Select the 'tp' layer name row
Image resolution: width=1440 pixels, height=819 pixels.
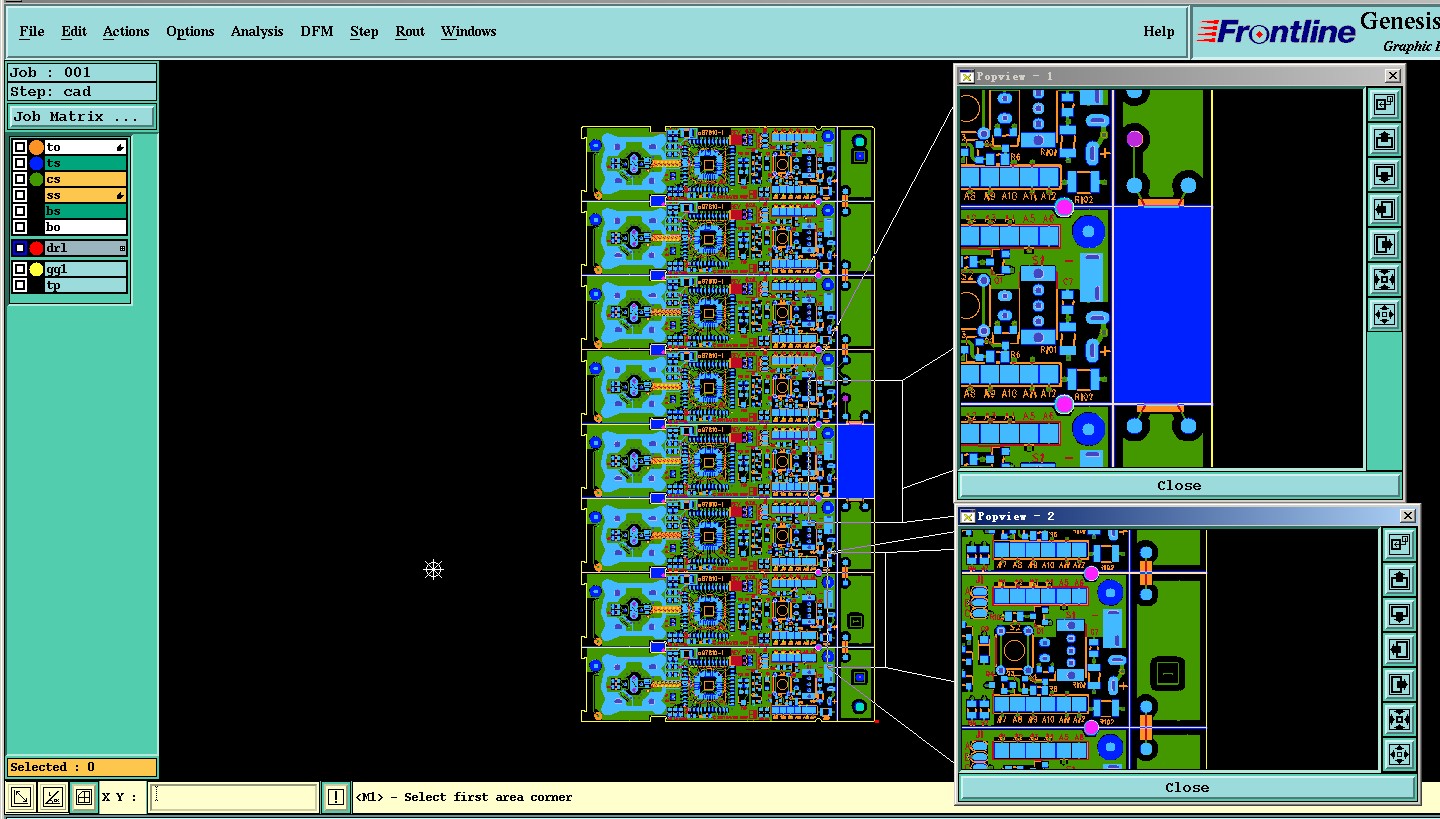tap(86, 285)
